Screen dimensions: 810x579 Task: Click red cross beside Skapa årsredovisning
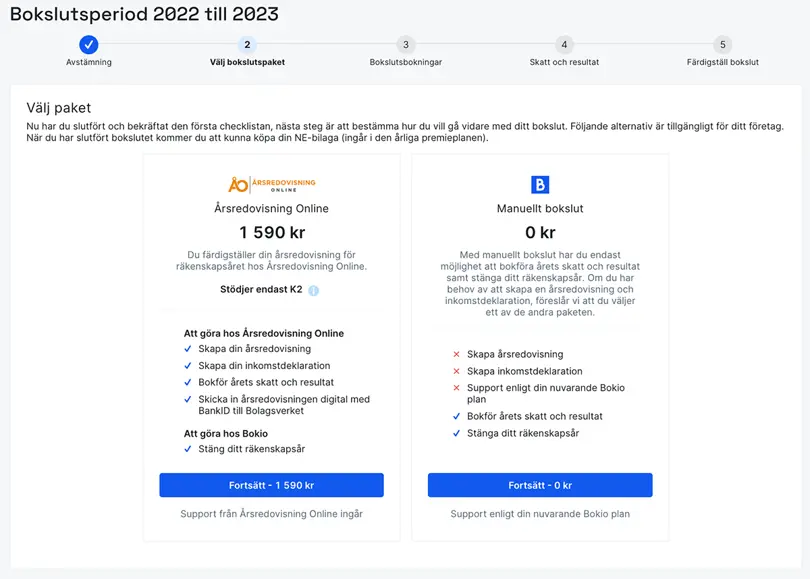tap(456, 354)
